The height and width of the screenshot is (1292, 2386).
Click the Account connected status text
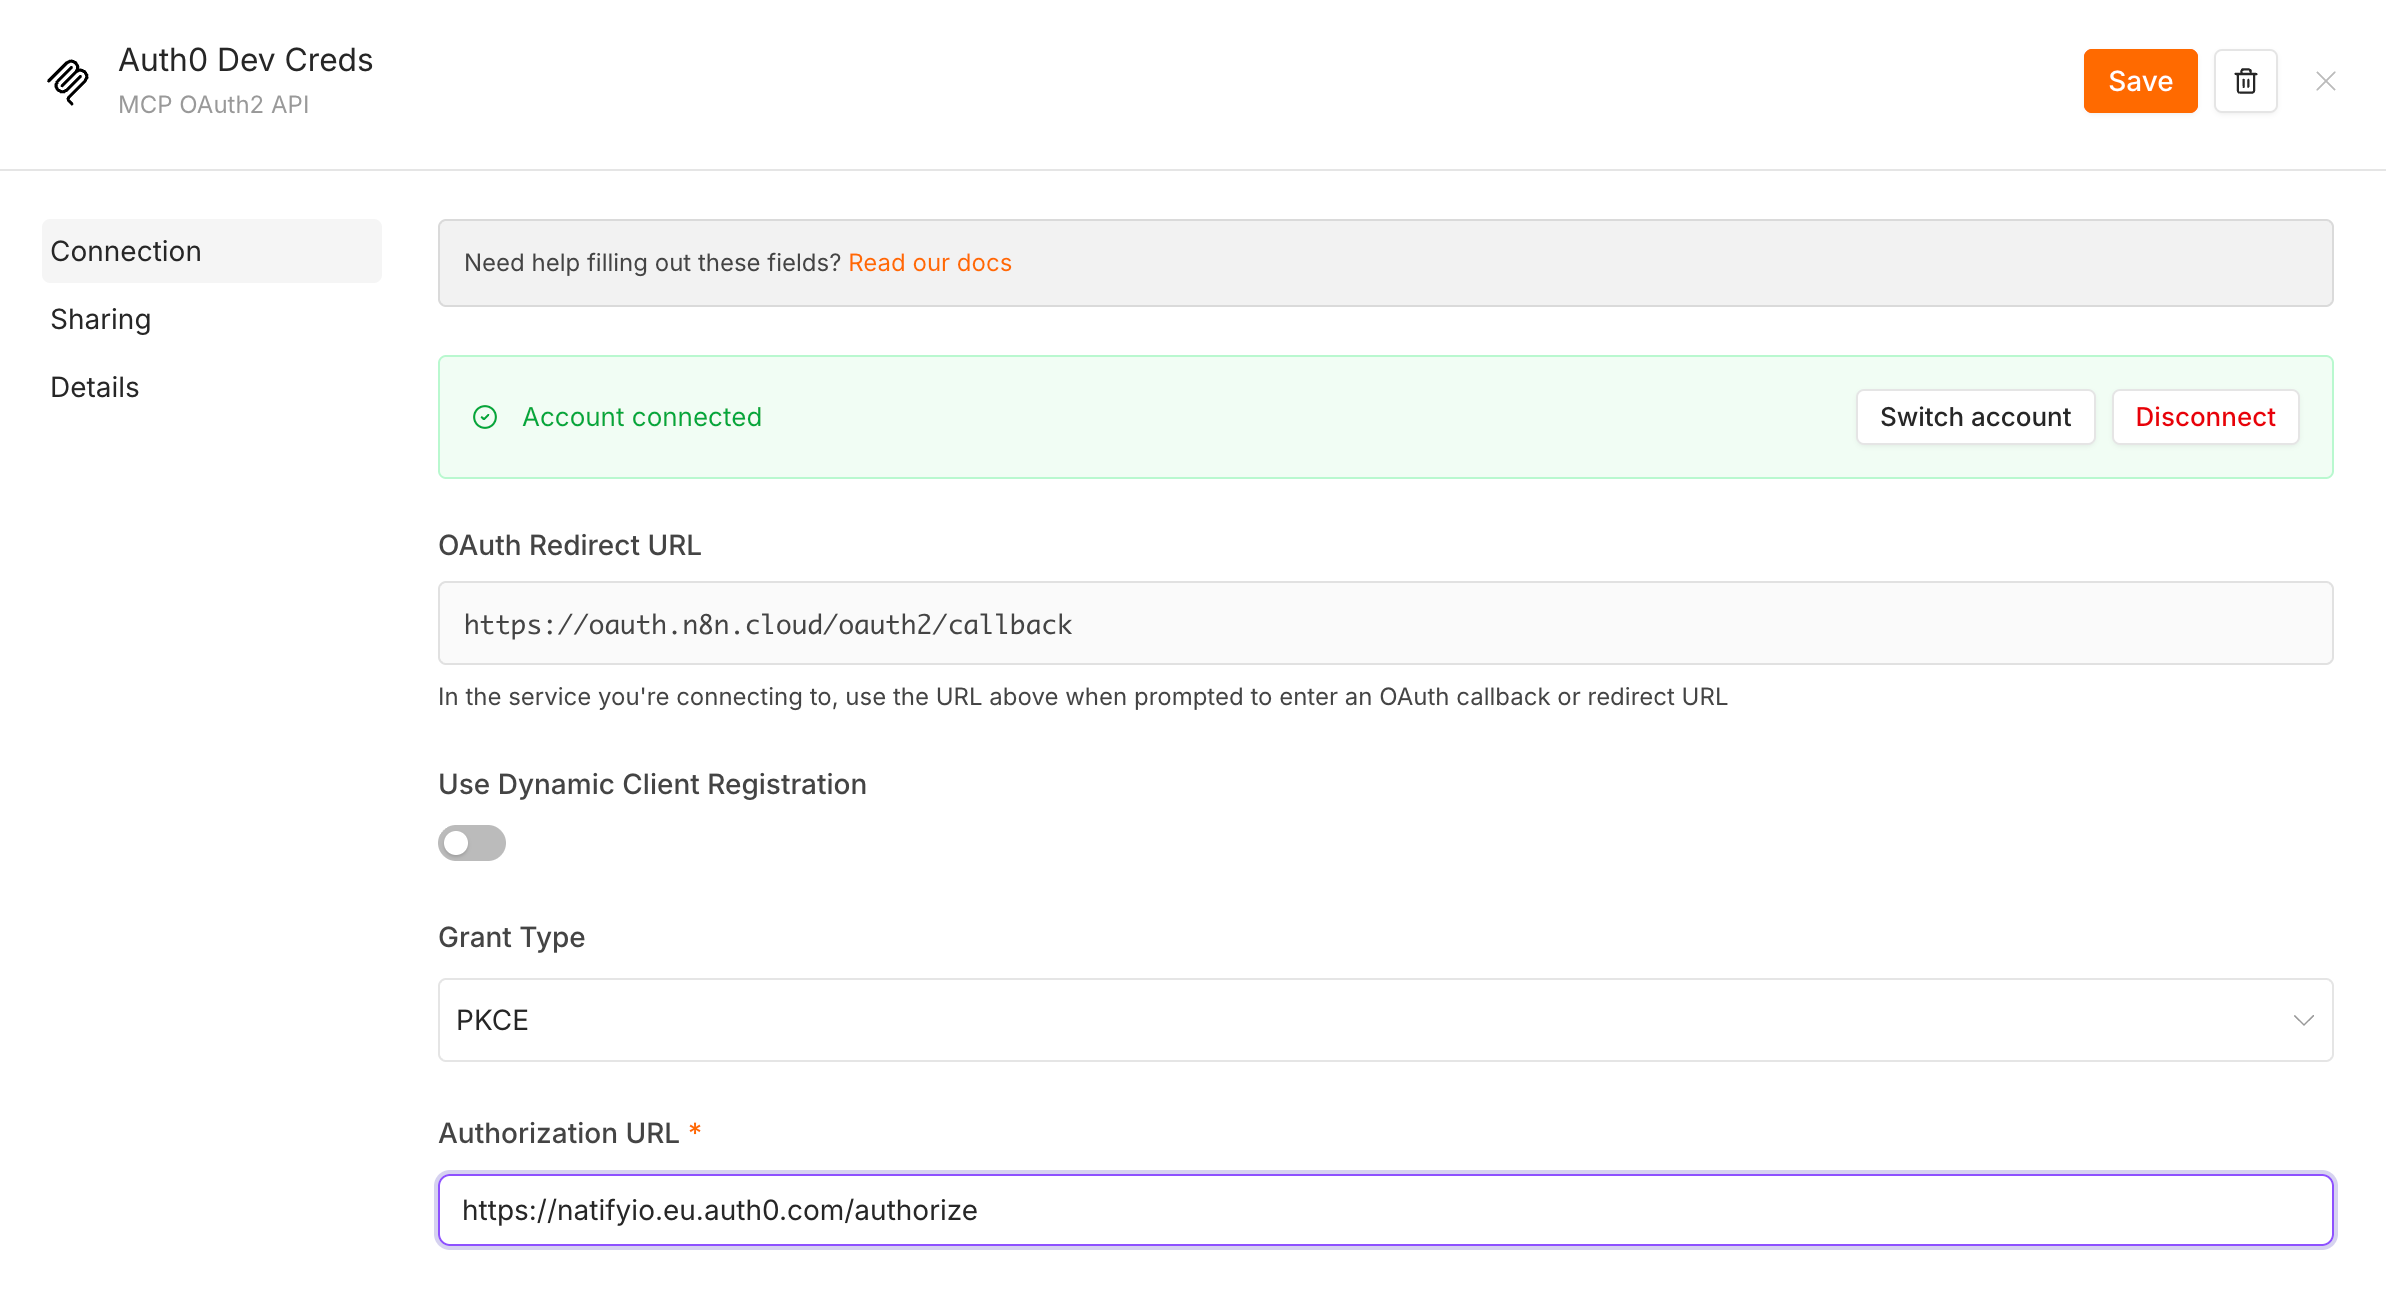[642, 417]
